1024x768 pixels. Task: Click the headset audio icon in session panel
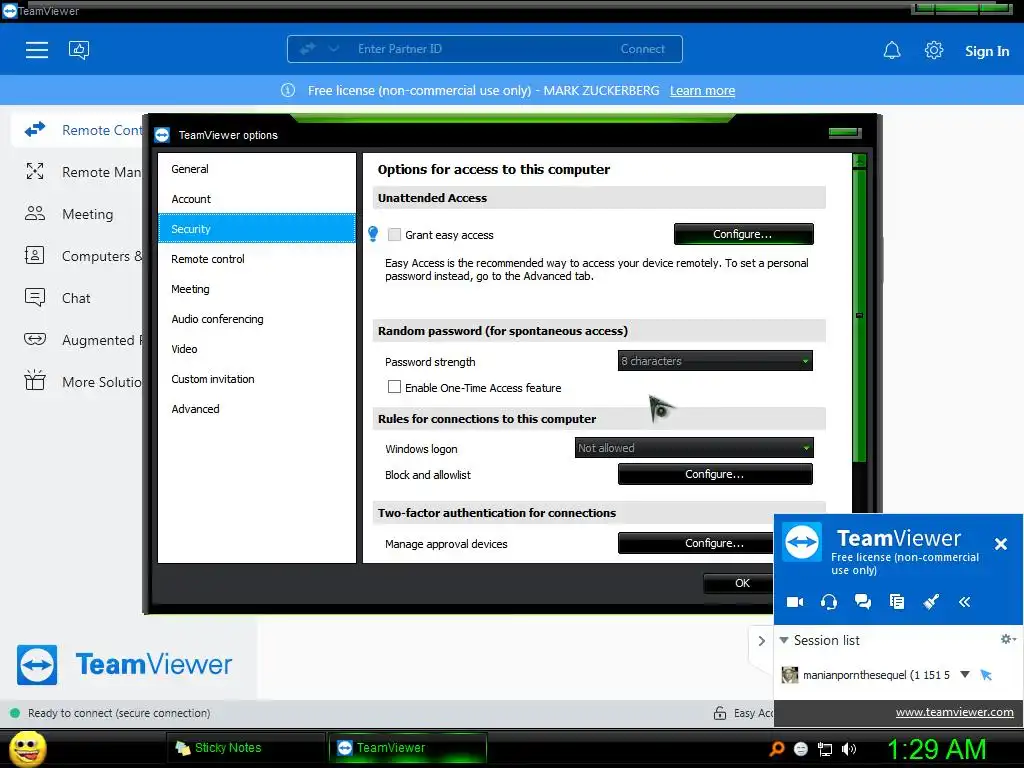pyautogui.click(x=829, y=601)
